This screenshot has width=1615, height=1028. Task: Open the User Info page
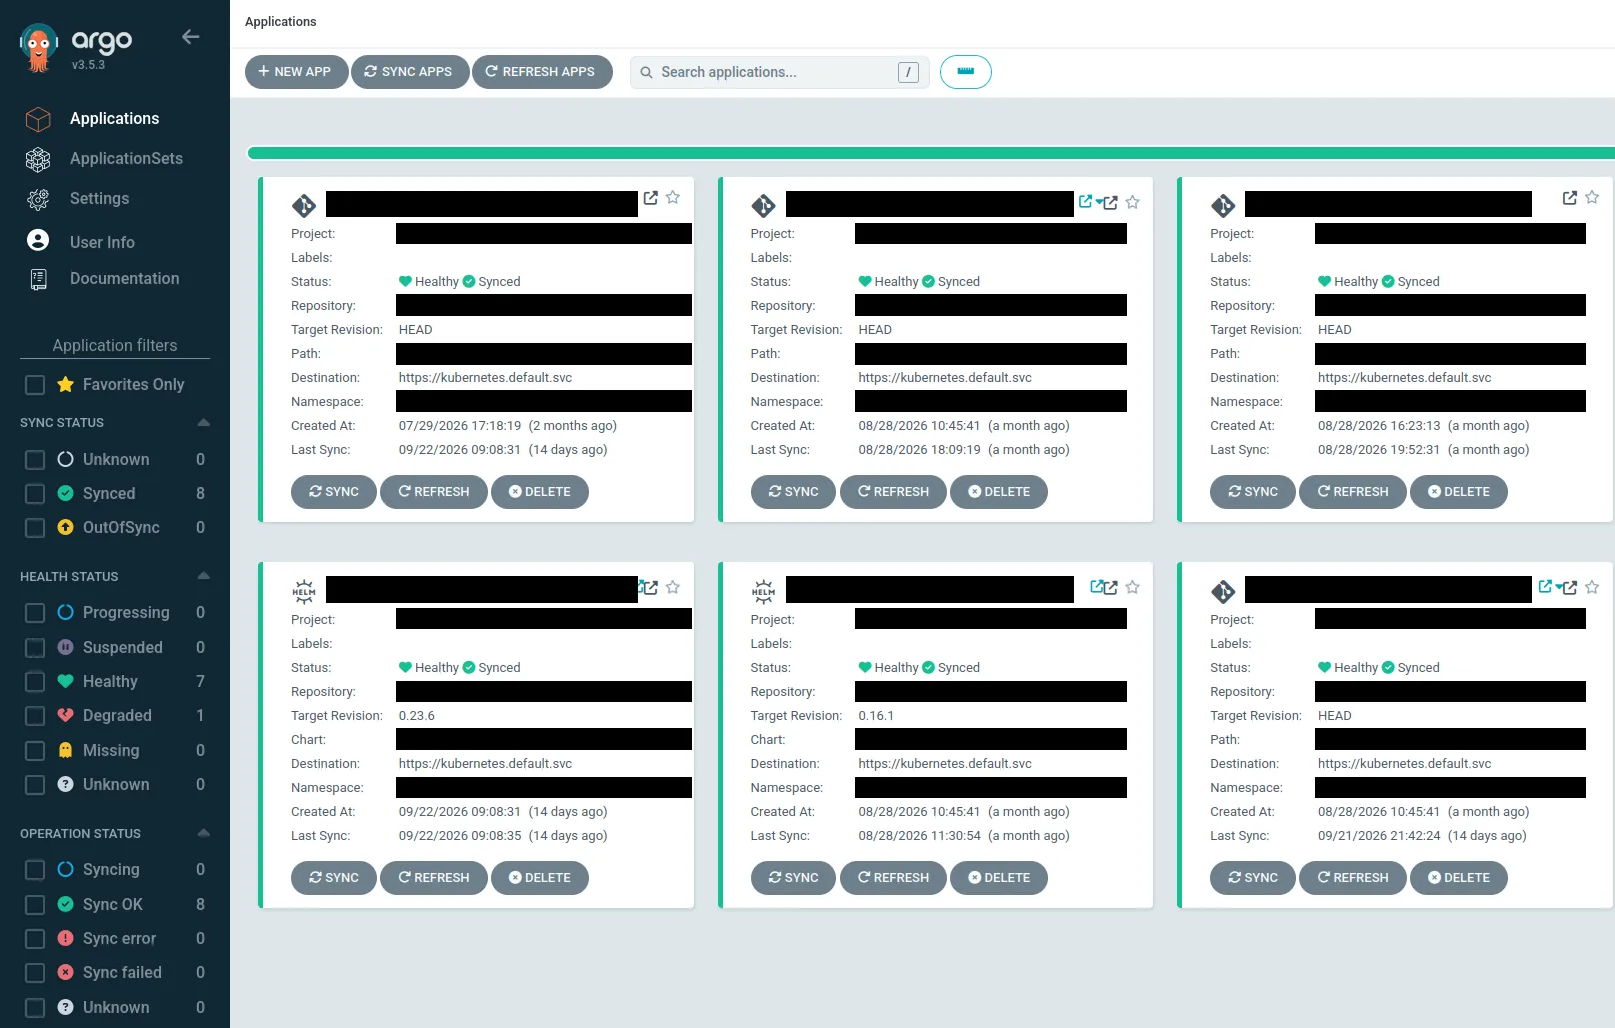[x=102, y=242]
